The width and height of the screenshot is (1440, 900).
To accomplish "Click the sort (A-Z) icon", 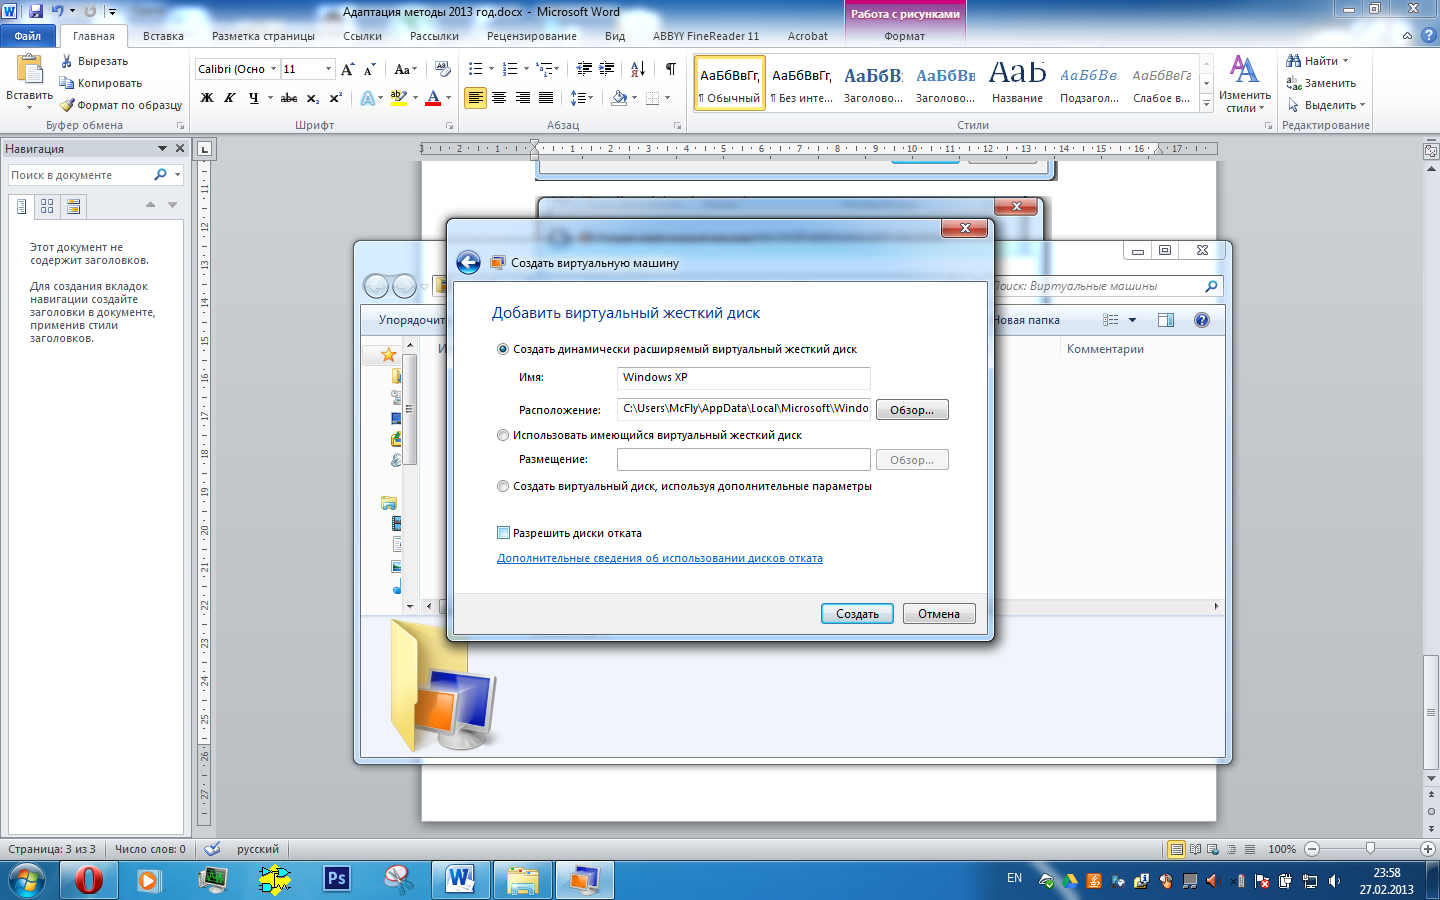I will coord(637,69).
